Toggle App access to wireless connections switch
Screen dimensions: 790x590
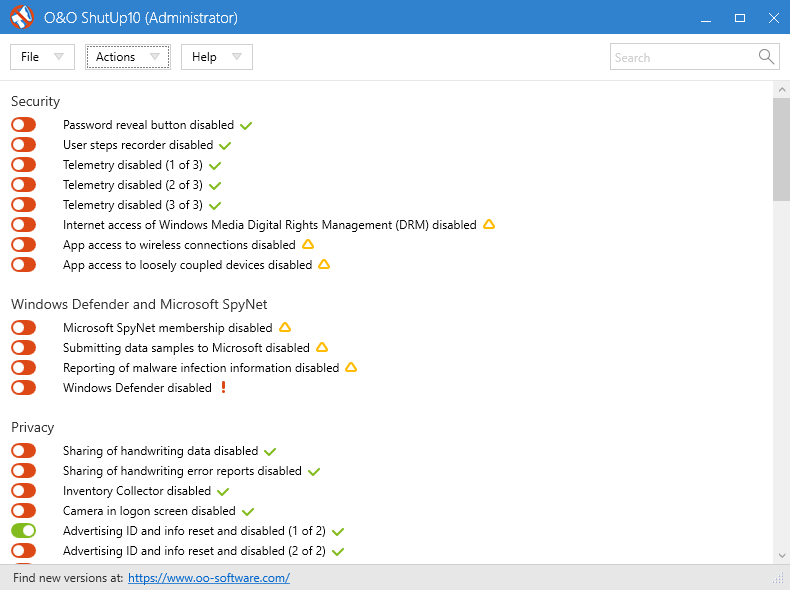point(24,245)
